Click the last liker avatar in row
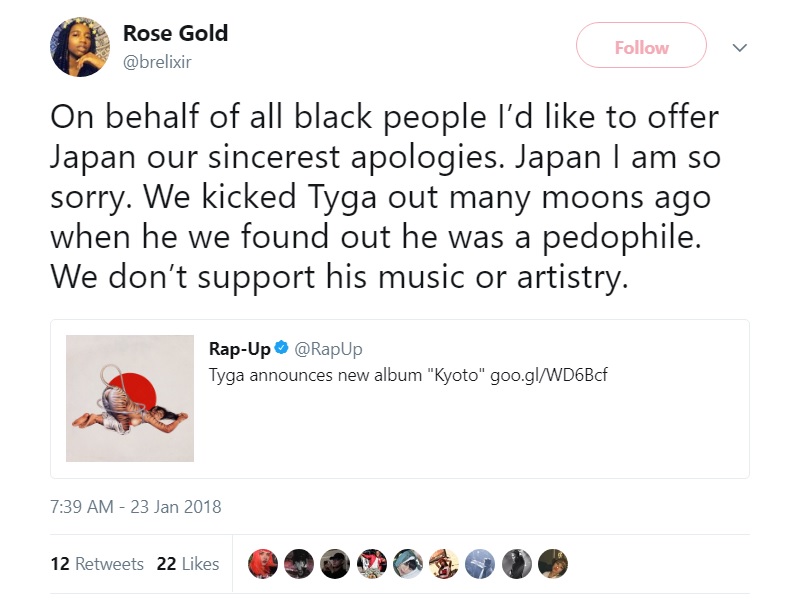 pyautogui.click(x=553, y=564)
